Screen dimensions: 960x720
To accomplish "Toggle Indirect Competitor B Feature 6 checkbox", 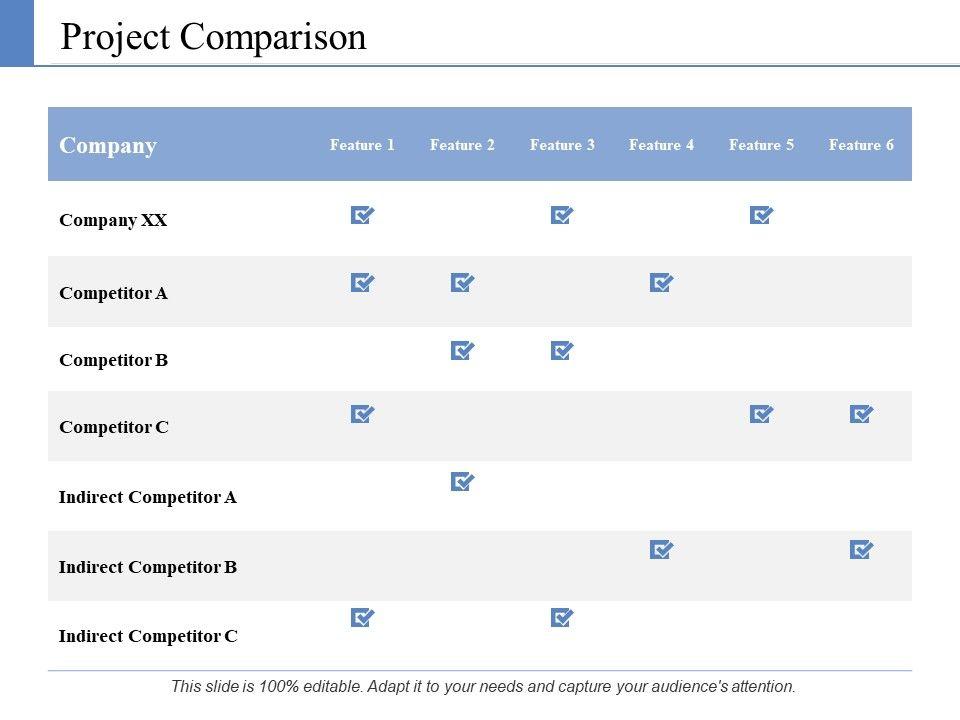I will click(861, 550).
